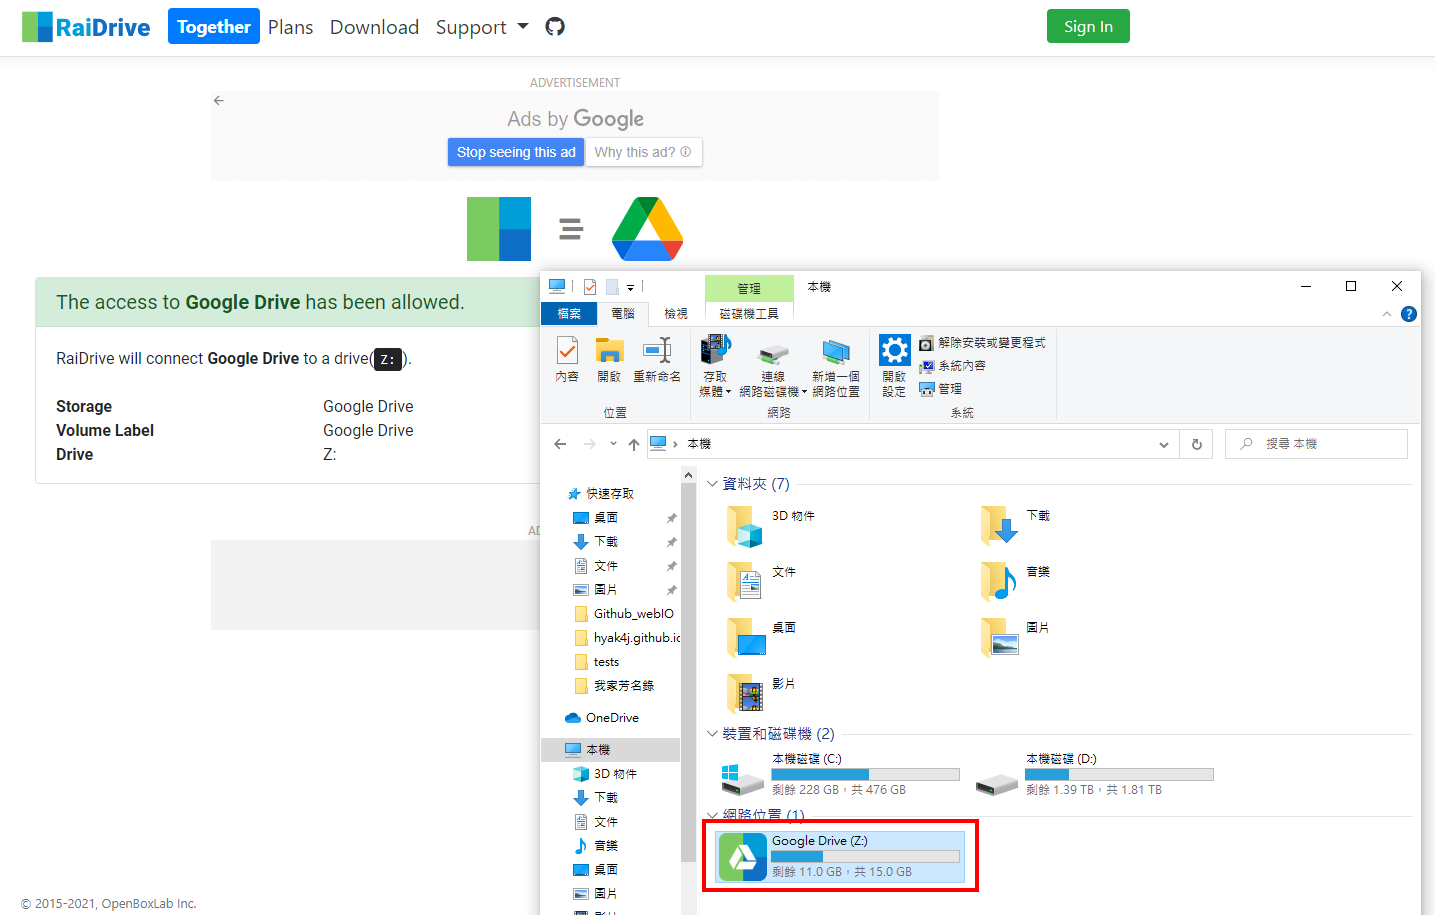The image size is (1435, 915).
Task: Select Github_webIO folder in navigation pane
Action: click(624, 614)
